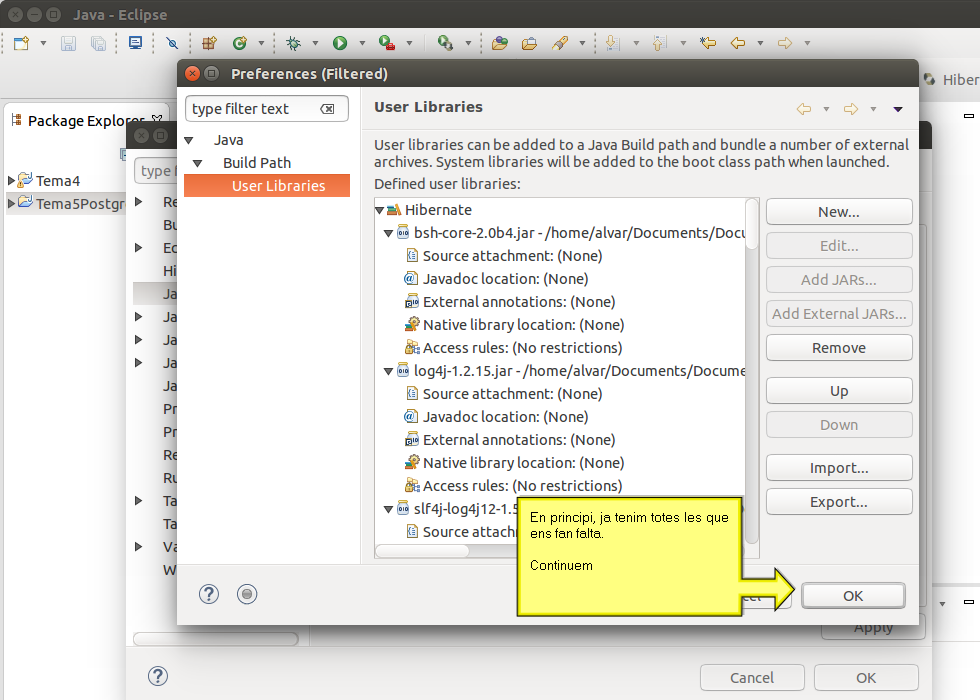Select Native library location under log4j jar
980x700 pixels.
[524, 462]
